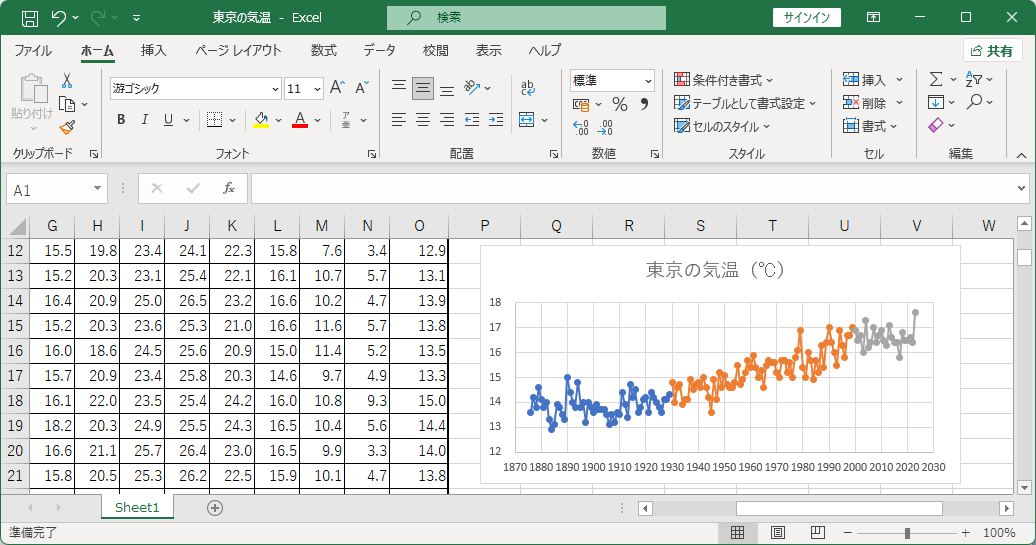Click the Wrap Text icon
This screenshot has height=545, width=1036.
[527, 87]
